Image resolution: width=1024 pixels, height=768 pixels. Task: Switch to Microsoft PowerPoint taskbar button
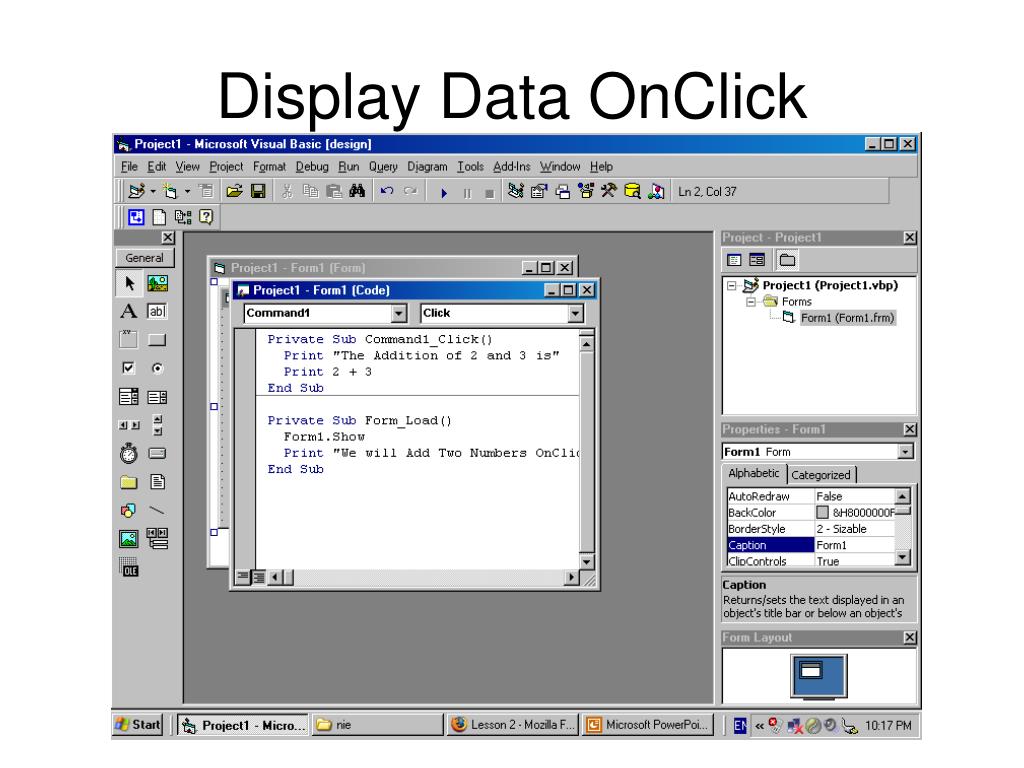tap(648, 725)
